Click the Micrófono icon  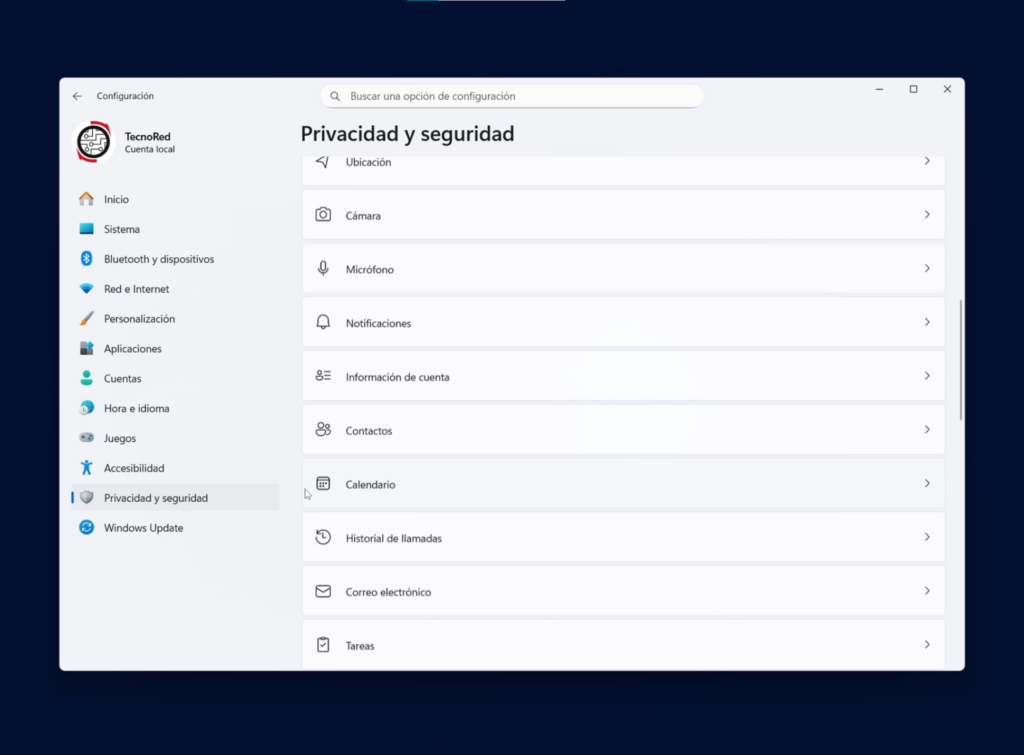323,268
